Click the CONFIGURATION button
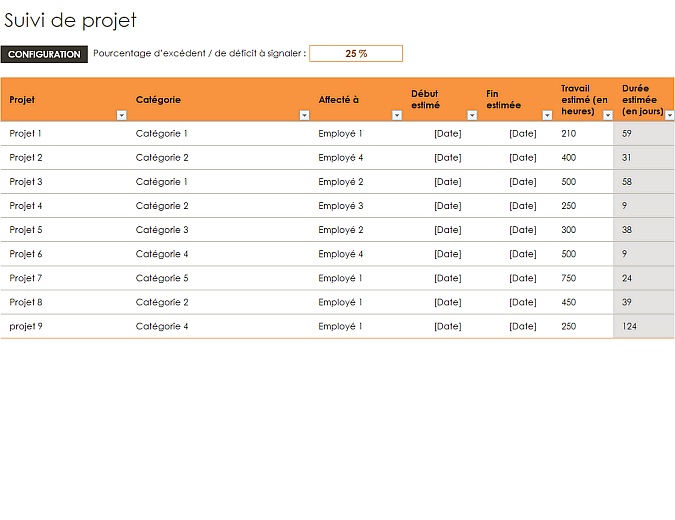675x520 pixels. pyautogui.click(x=44, y=54)
